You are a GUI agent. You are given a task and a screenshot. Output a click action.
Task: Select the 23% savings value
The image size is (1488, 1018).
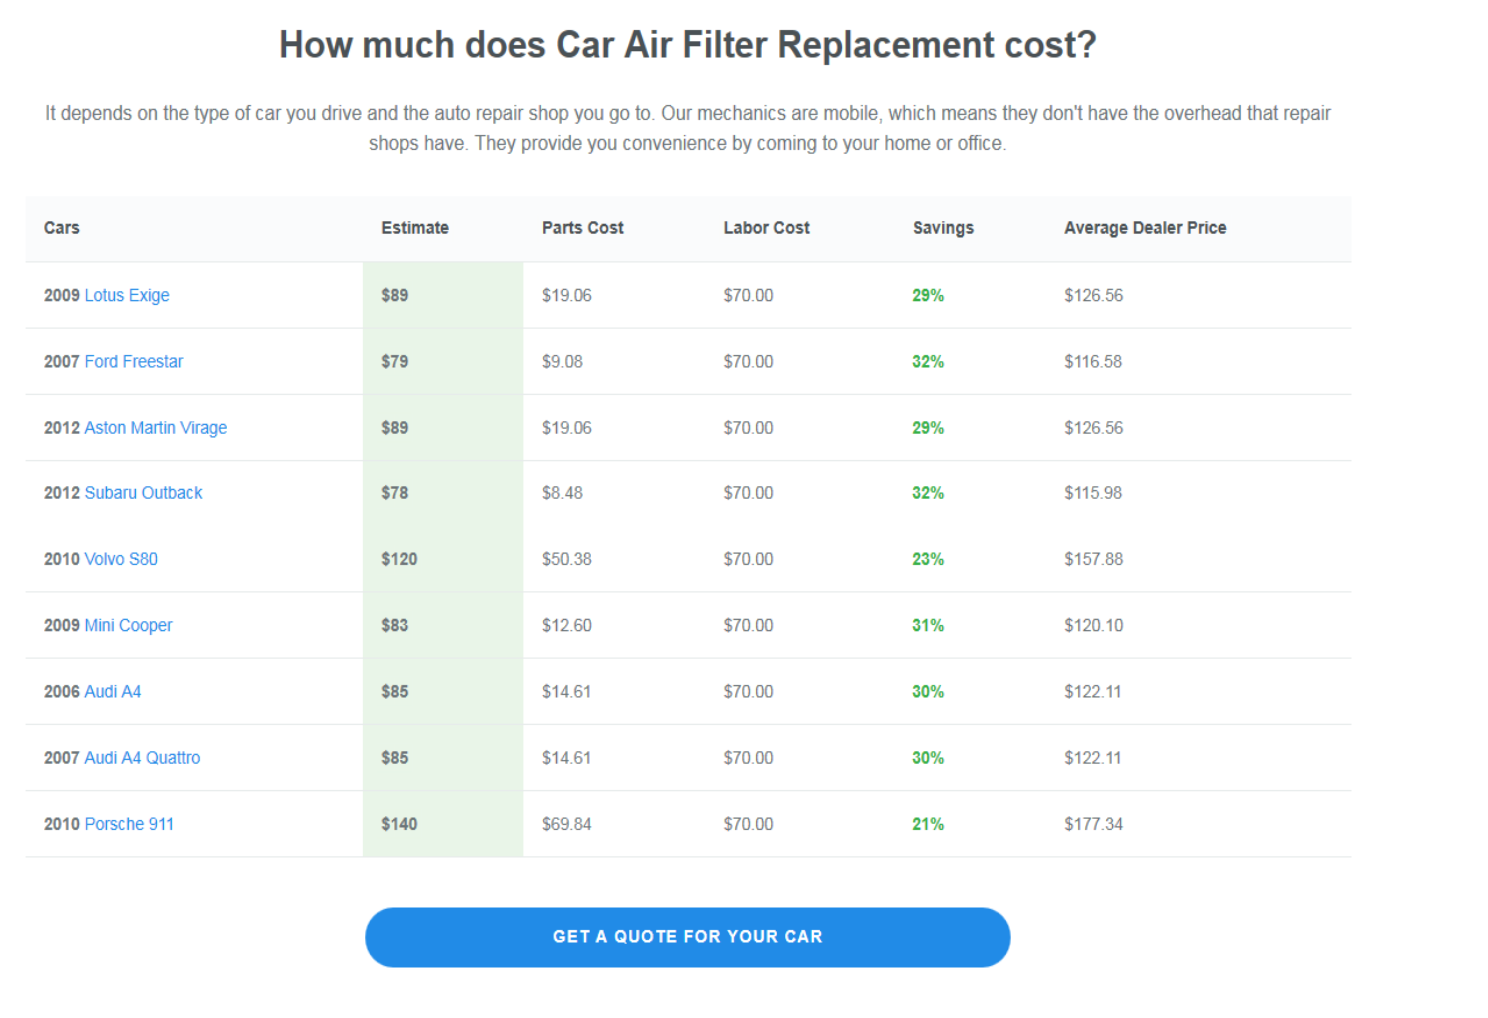click(928, 559)
